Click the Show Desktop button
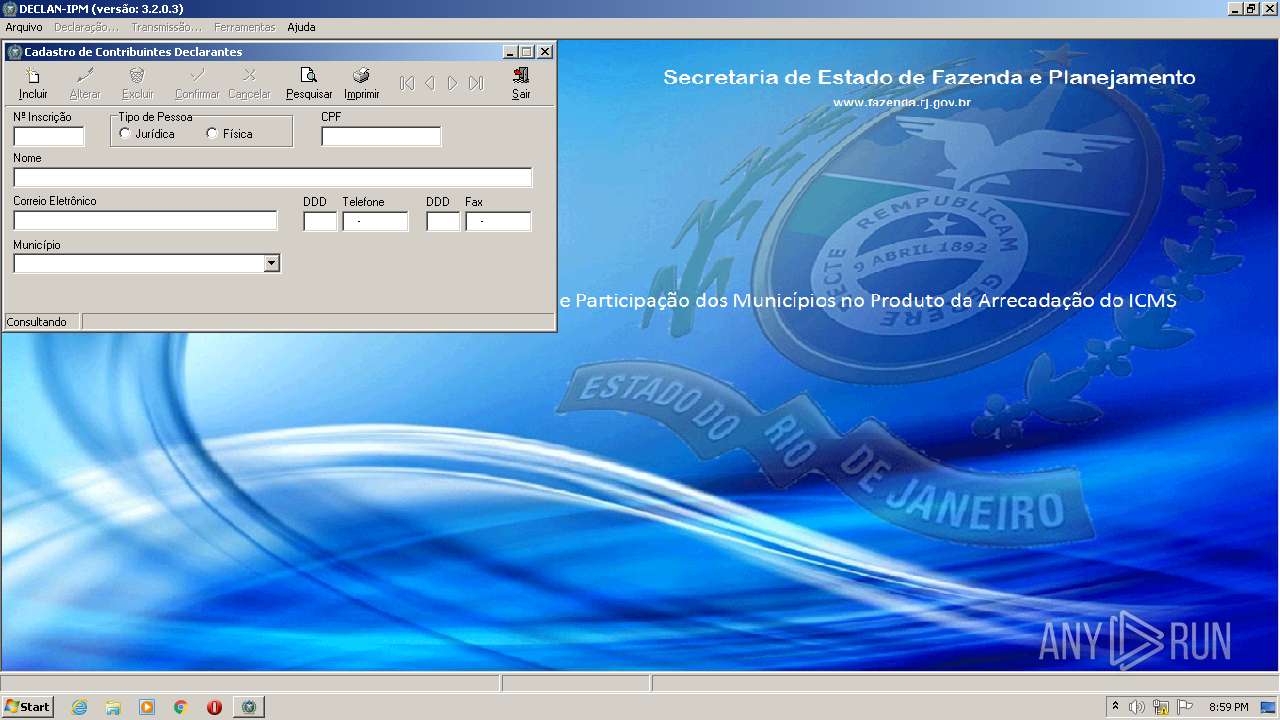 pos(1270,707)
